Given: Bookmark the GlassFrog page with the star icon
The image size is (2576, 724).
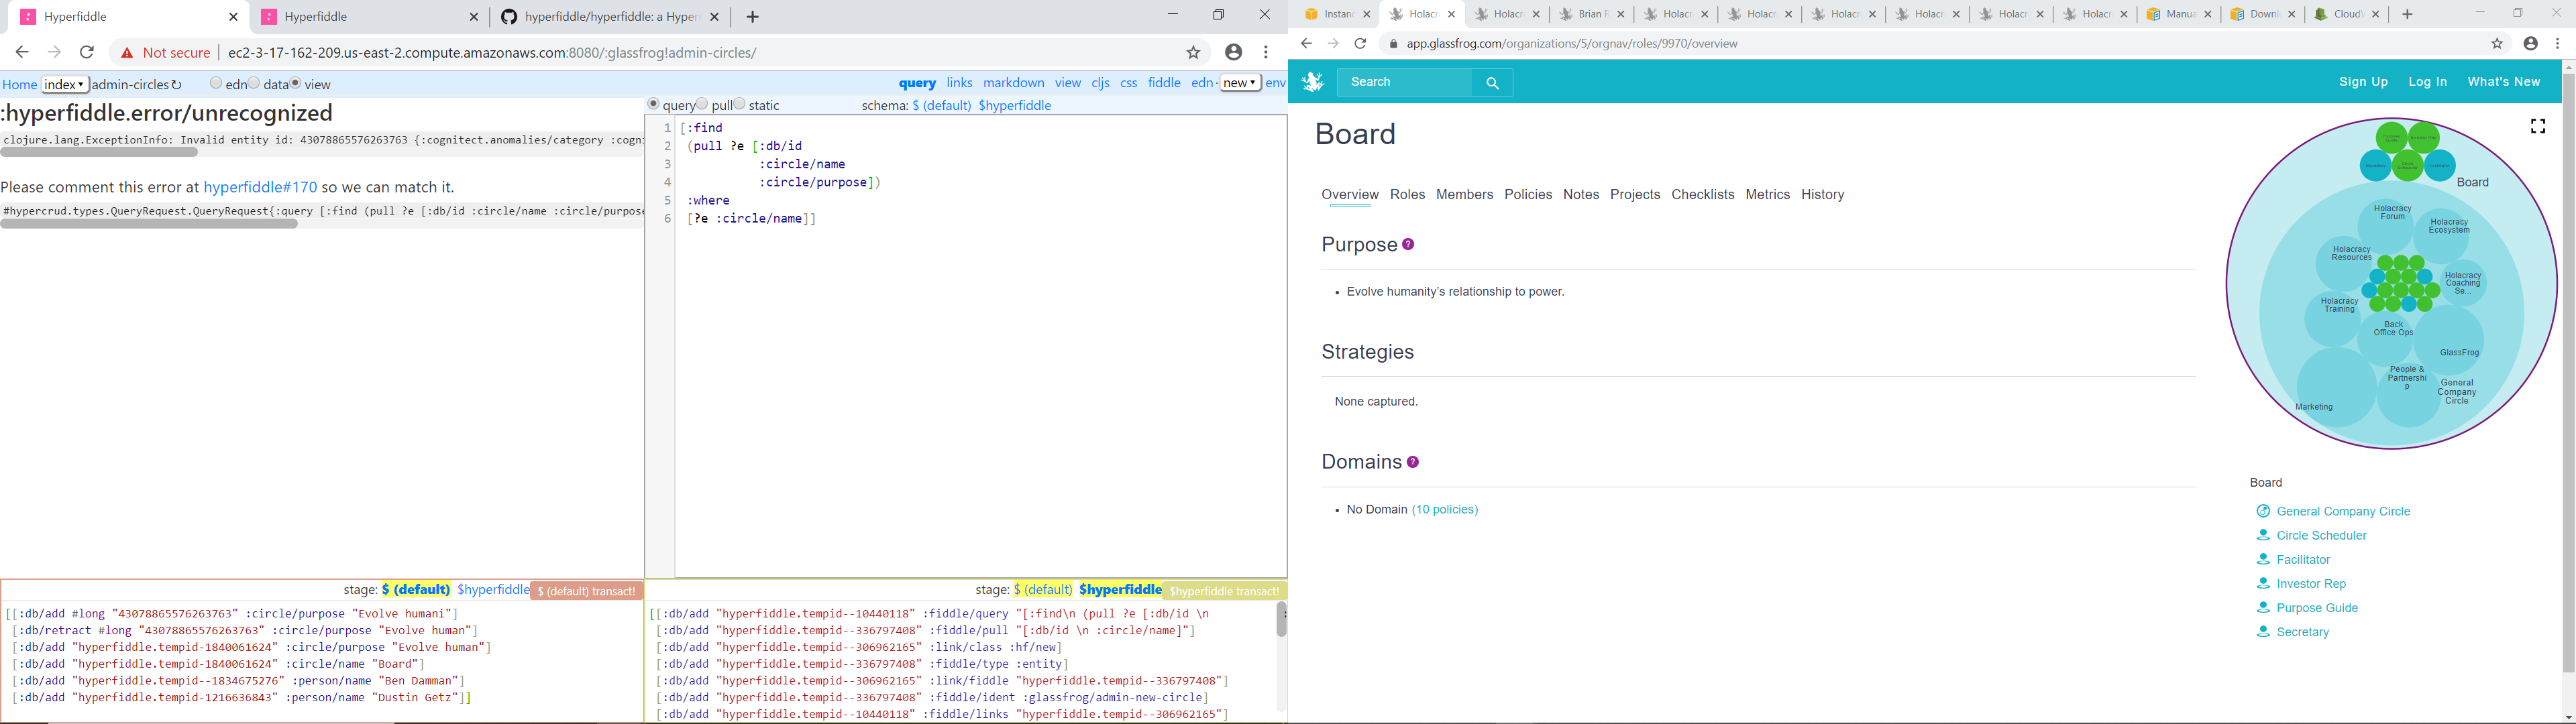Looking at the screenshot, I should (x=2496, y=44).
